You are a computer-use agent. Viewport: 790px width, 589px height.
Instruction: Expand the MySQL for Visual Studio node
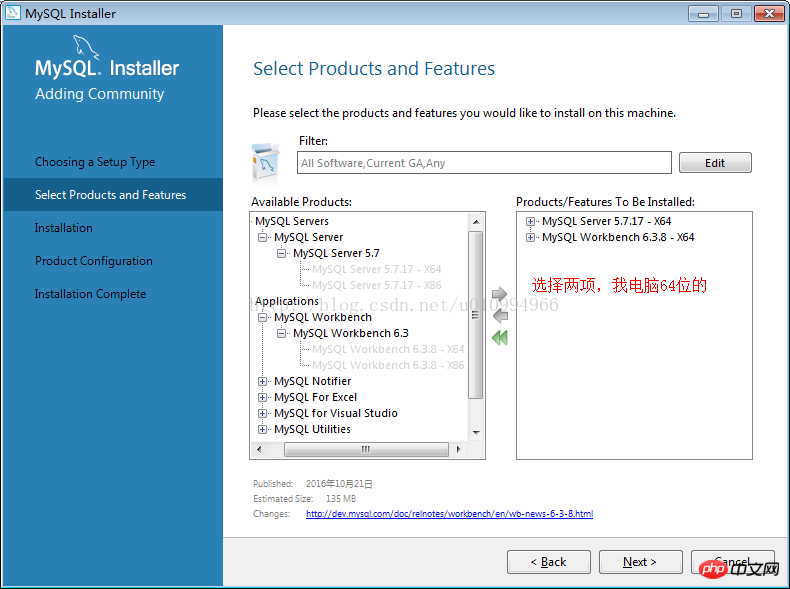(262, 414)
